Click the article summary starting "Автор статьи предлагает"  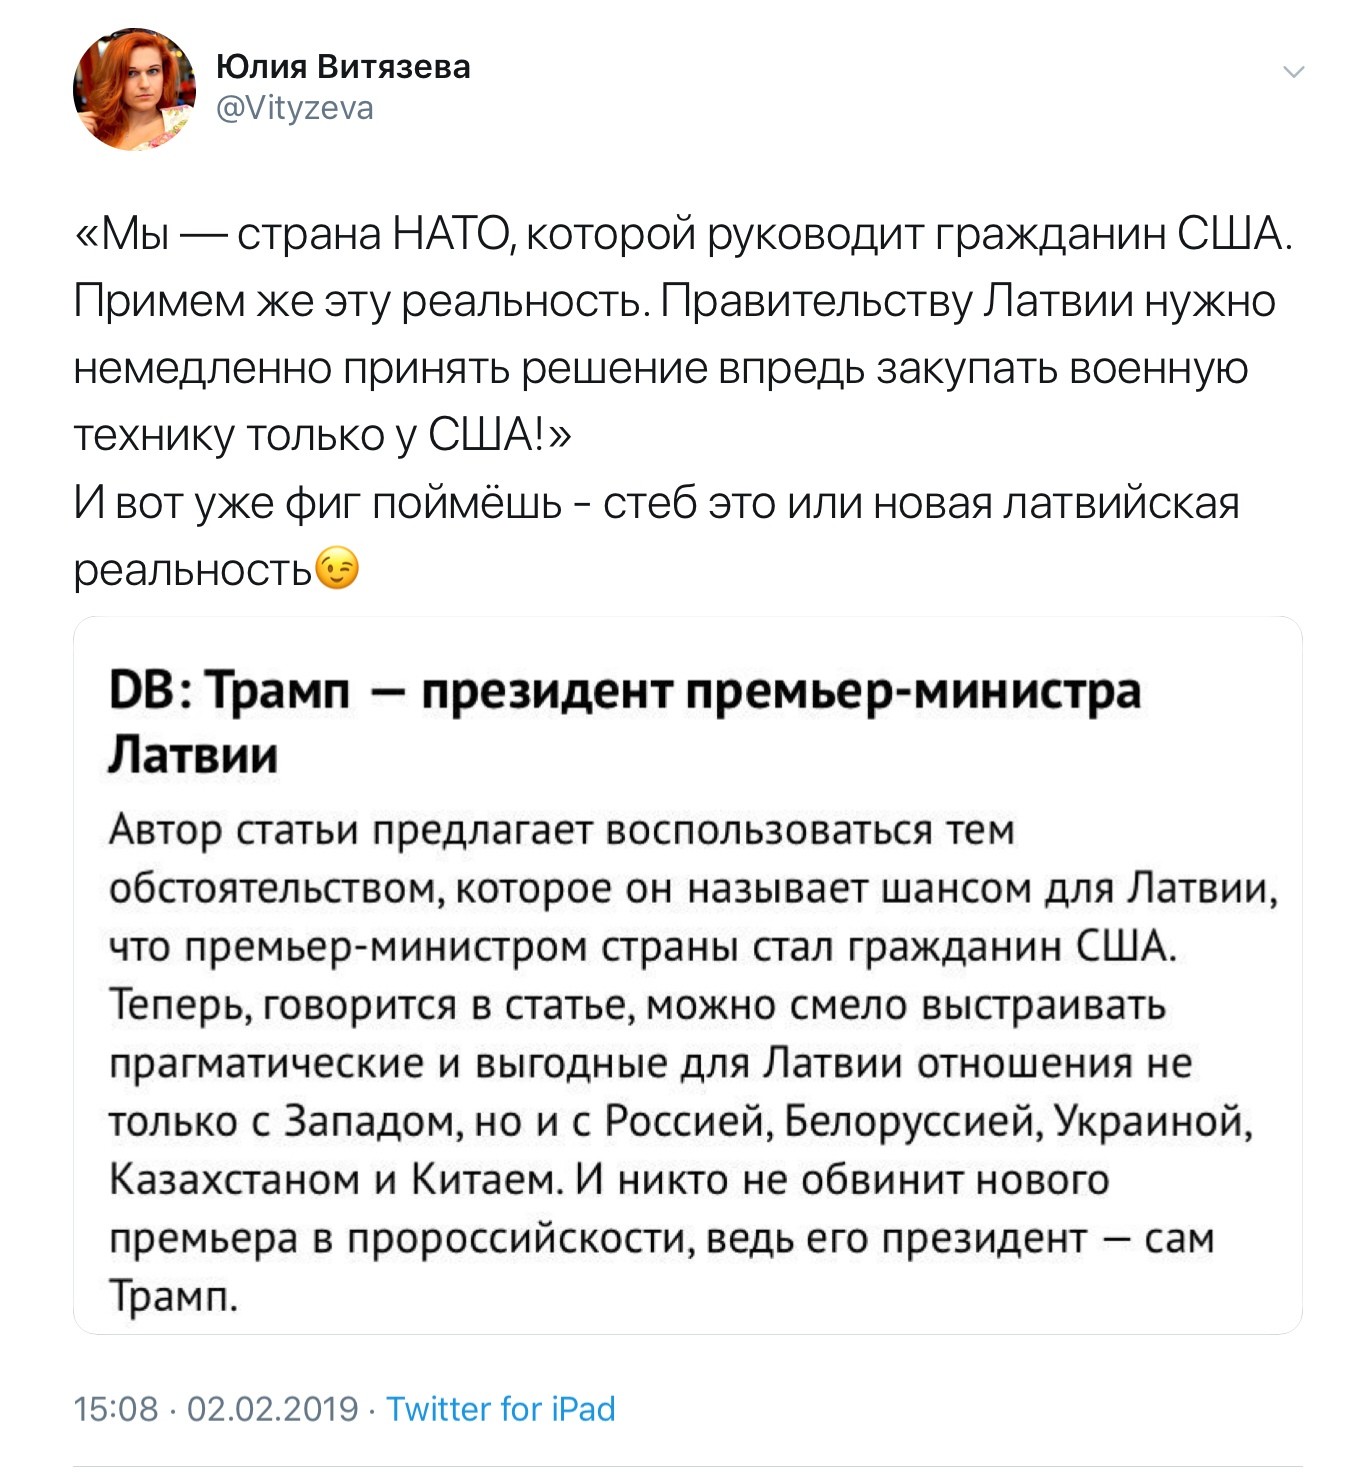point(560,830)
